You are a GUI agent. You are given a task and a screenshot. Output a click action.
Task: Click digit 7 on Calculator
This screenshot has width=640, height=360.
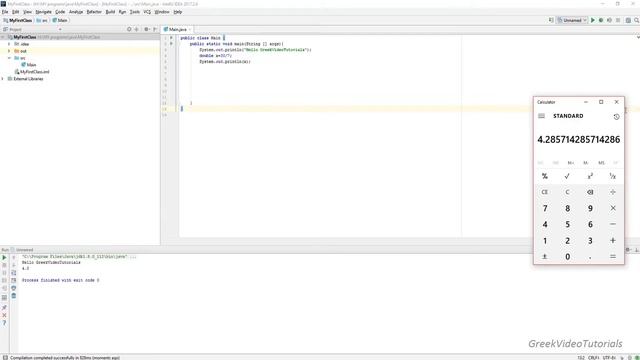[545, 208]
